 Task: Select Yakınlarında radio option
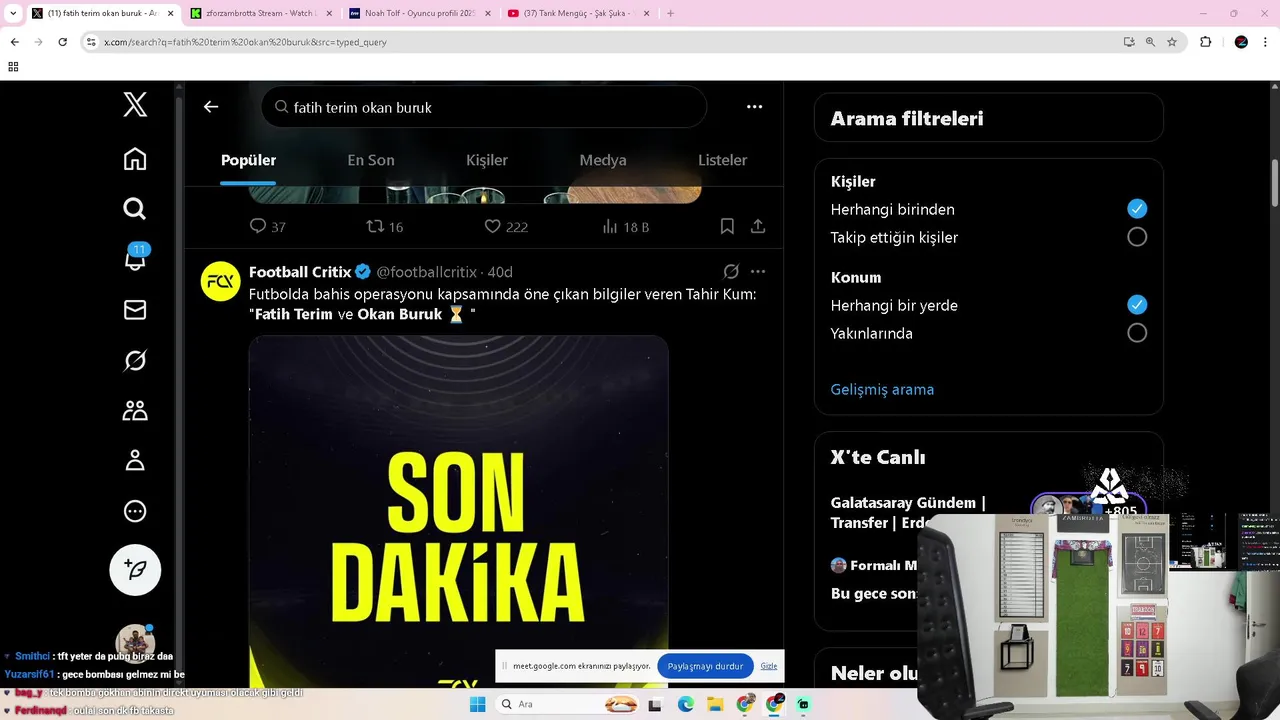[x=1137, y=333]
